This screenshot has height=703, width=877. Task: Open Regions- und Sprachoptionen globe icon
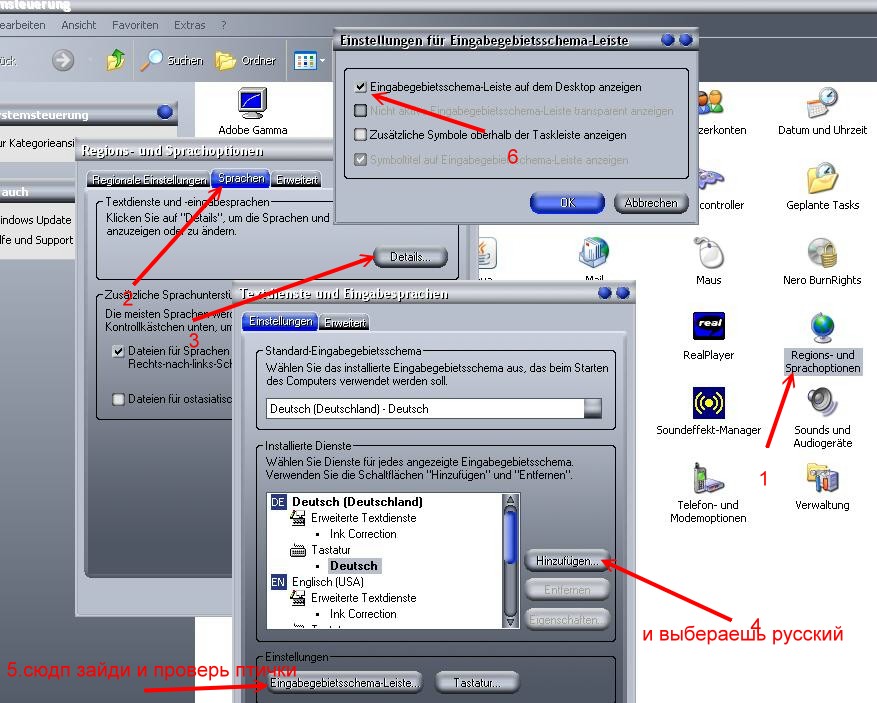click(822, 328)
